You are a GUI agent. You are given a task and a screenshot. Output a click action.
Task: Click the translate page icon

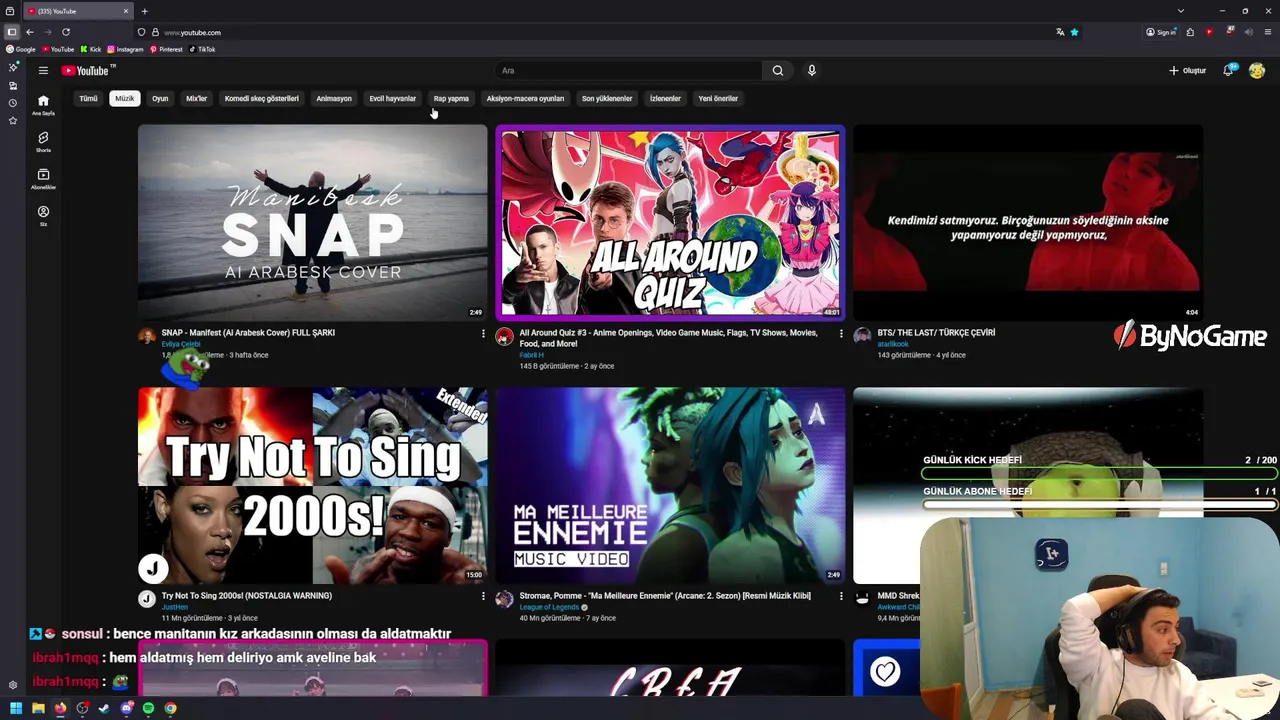[1060, 32]
